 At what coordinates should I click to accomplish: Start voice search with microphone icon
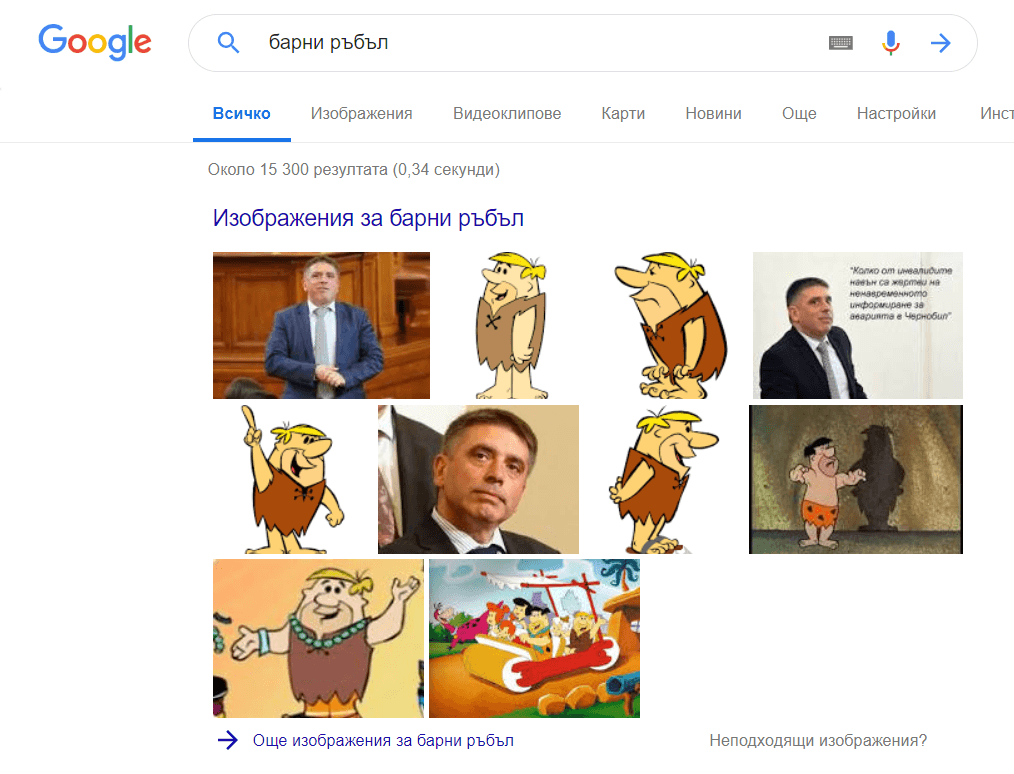[x=890, y=43]
